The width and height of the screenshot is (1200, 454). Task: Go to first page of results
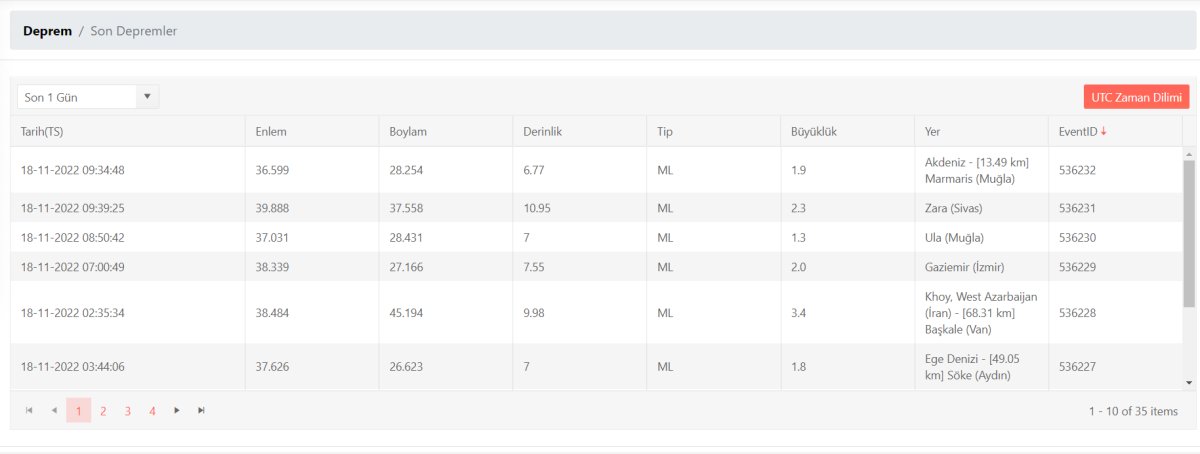pyautogui.click(x=29, y=410)
